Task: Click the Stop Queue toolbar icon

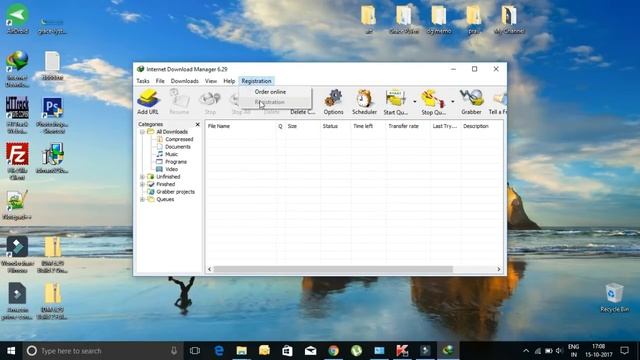Action: coord(433,102)
